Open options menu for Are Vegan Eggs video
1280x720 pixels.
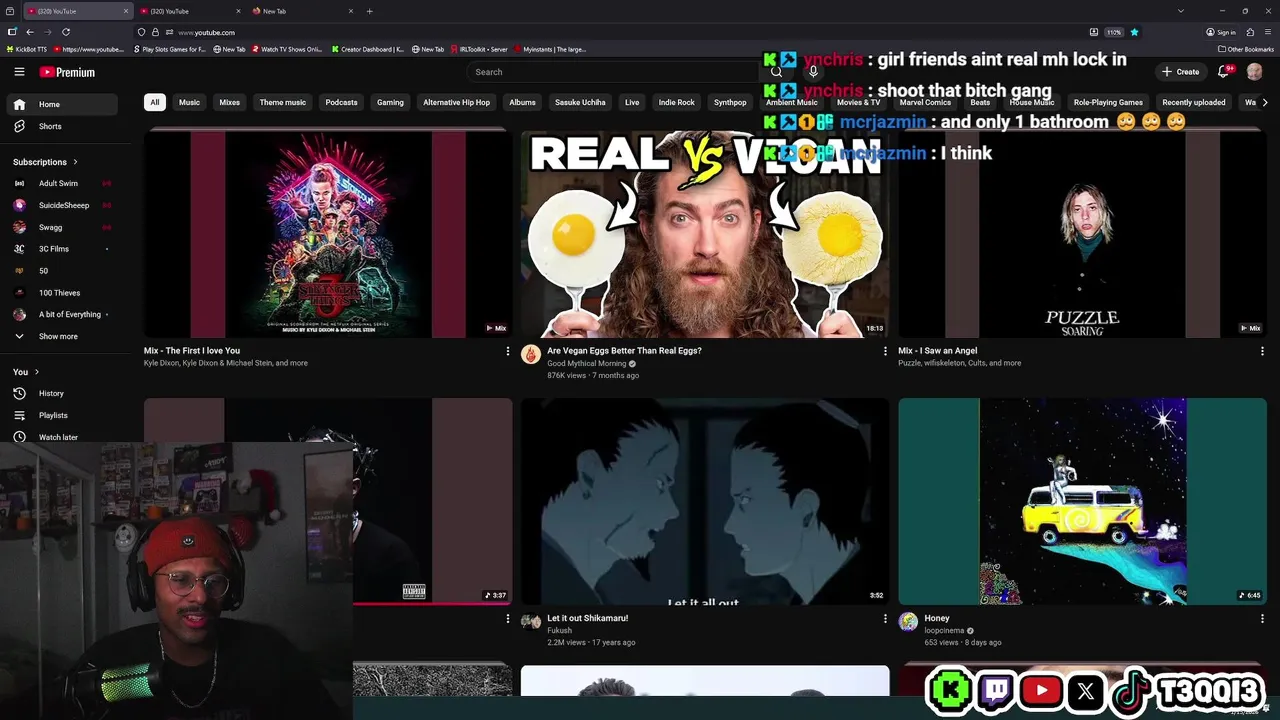point(884,351)
